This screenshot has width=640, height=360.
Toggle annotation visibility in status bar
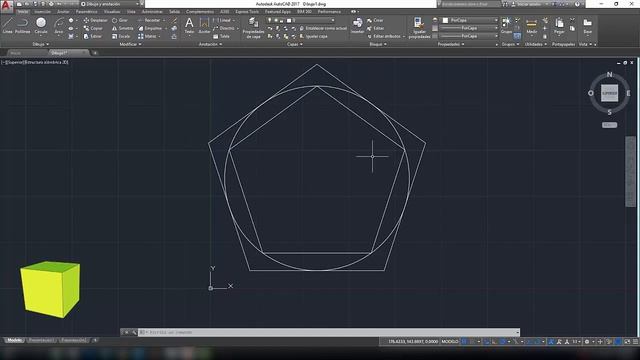pos(551,342)
